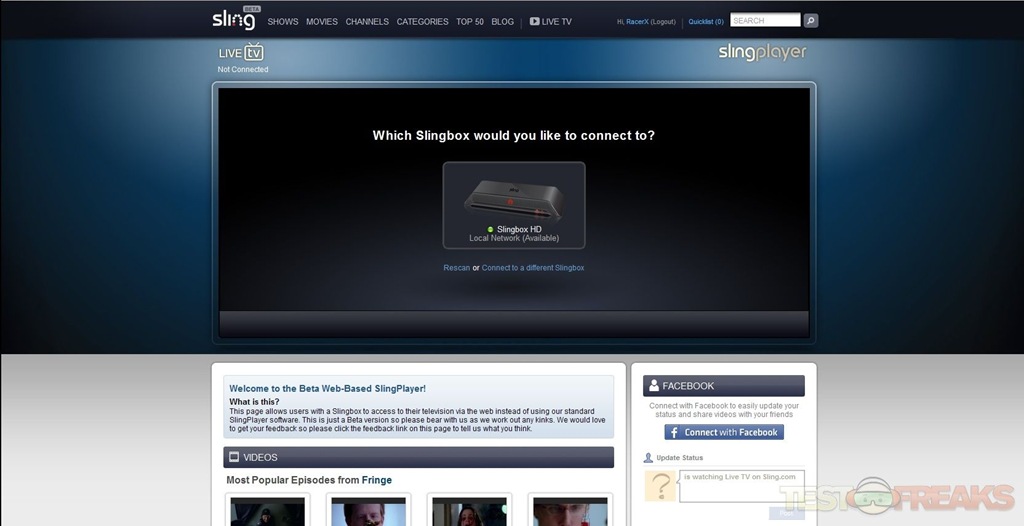Open the Top 50 page

[470, 21]
